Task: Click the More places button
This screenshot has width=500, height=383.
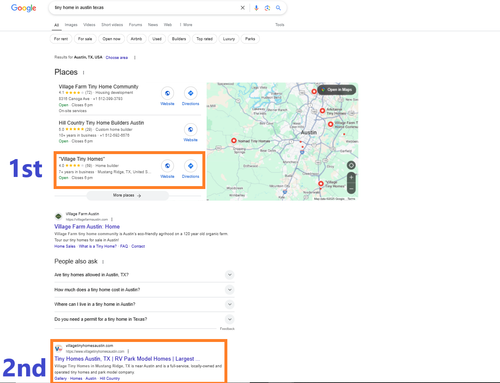Action: tap(127, 196)
